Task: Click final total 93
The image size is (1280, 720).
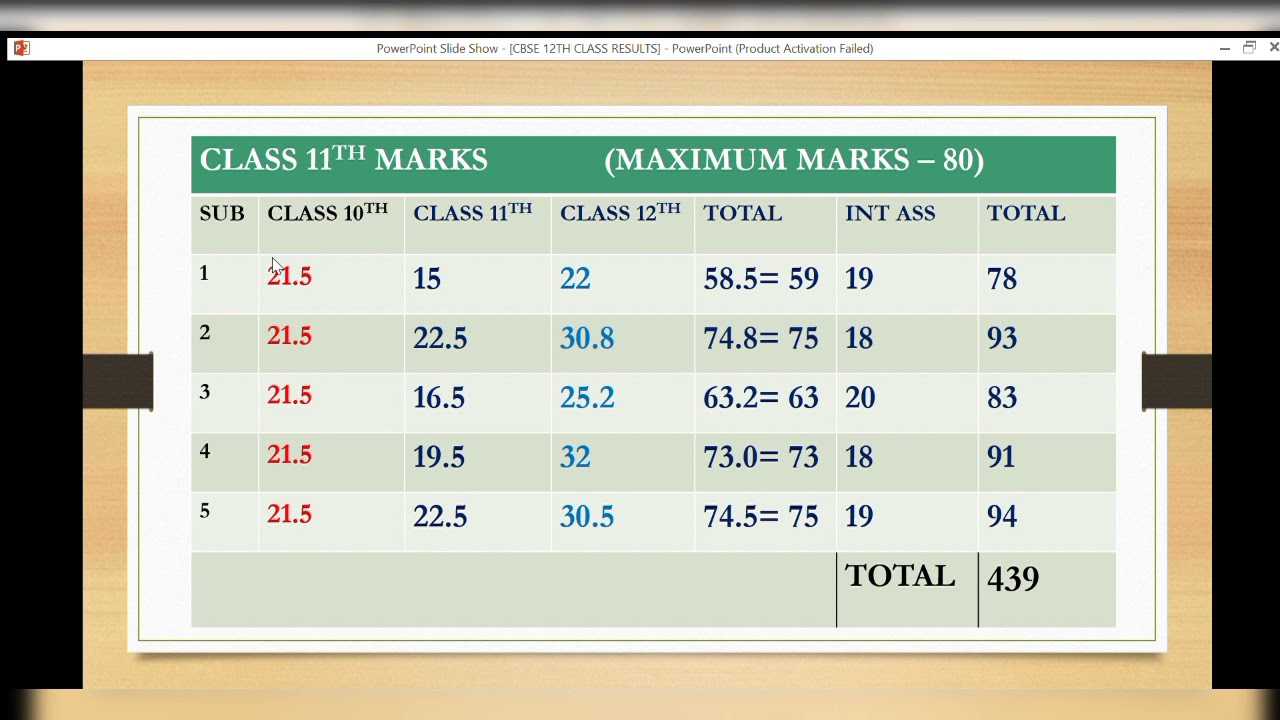Action: pyautogui.click(x=1002, y=338)
